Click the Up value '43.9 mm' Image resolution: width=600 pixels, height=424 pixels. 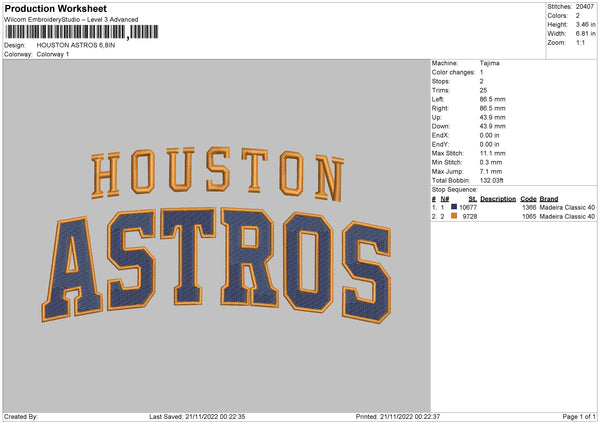[x=492, y=117]
